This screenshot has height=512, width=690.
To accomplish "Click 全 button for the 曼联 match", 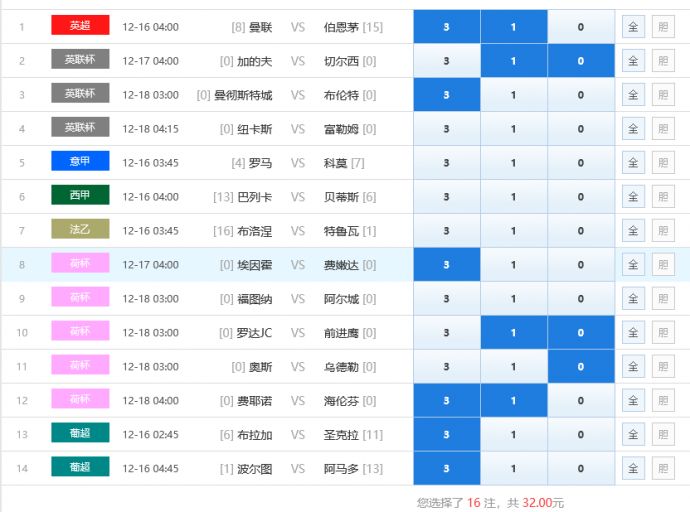I will (x=632, y=27).
